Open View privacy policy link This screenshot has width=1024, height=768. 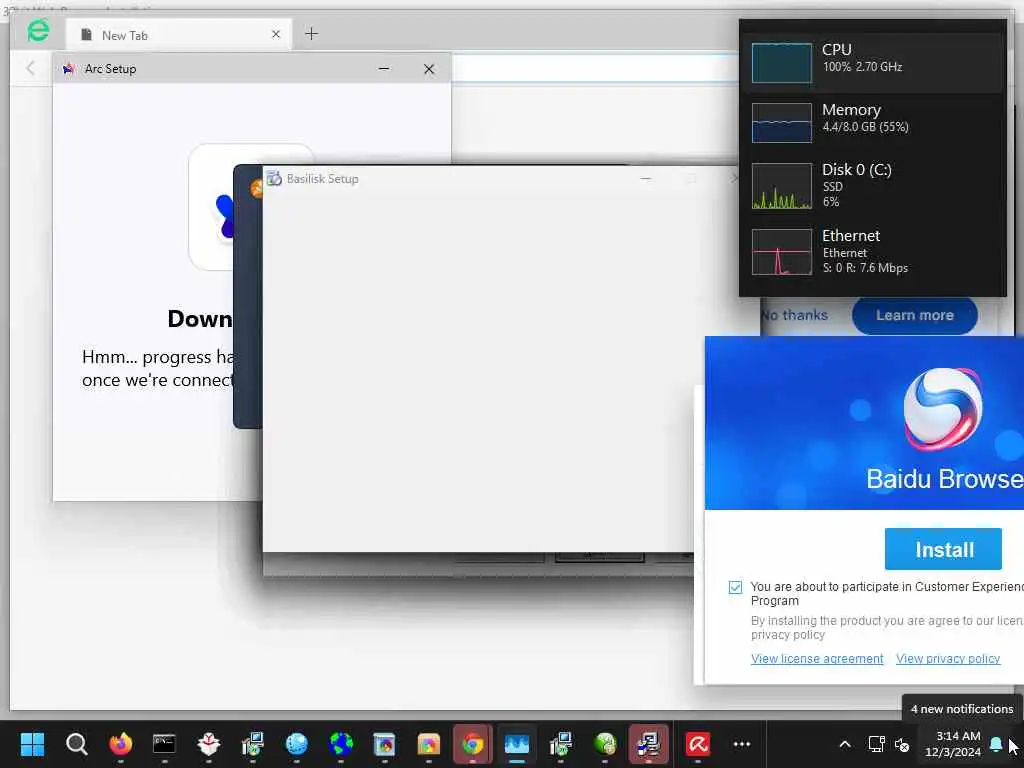tap(948, 658)
